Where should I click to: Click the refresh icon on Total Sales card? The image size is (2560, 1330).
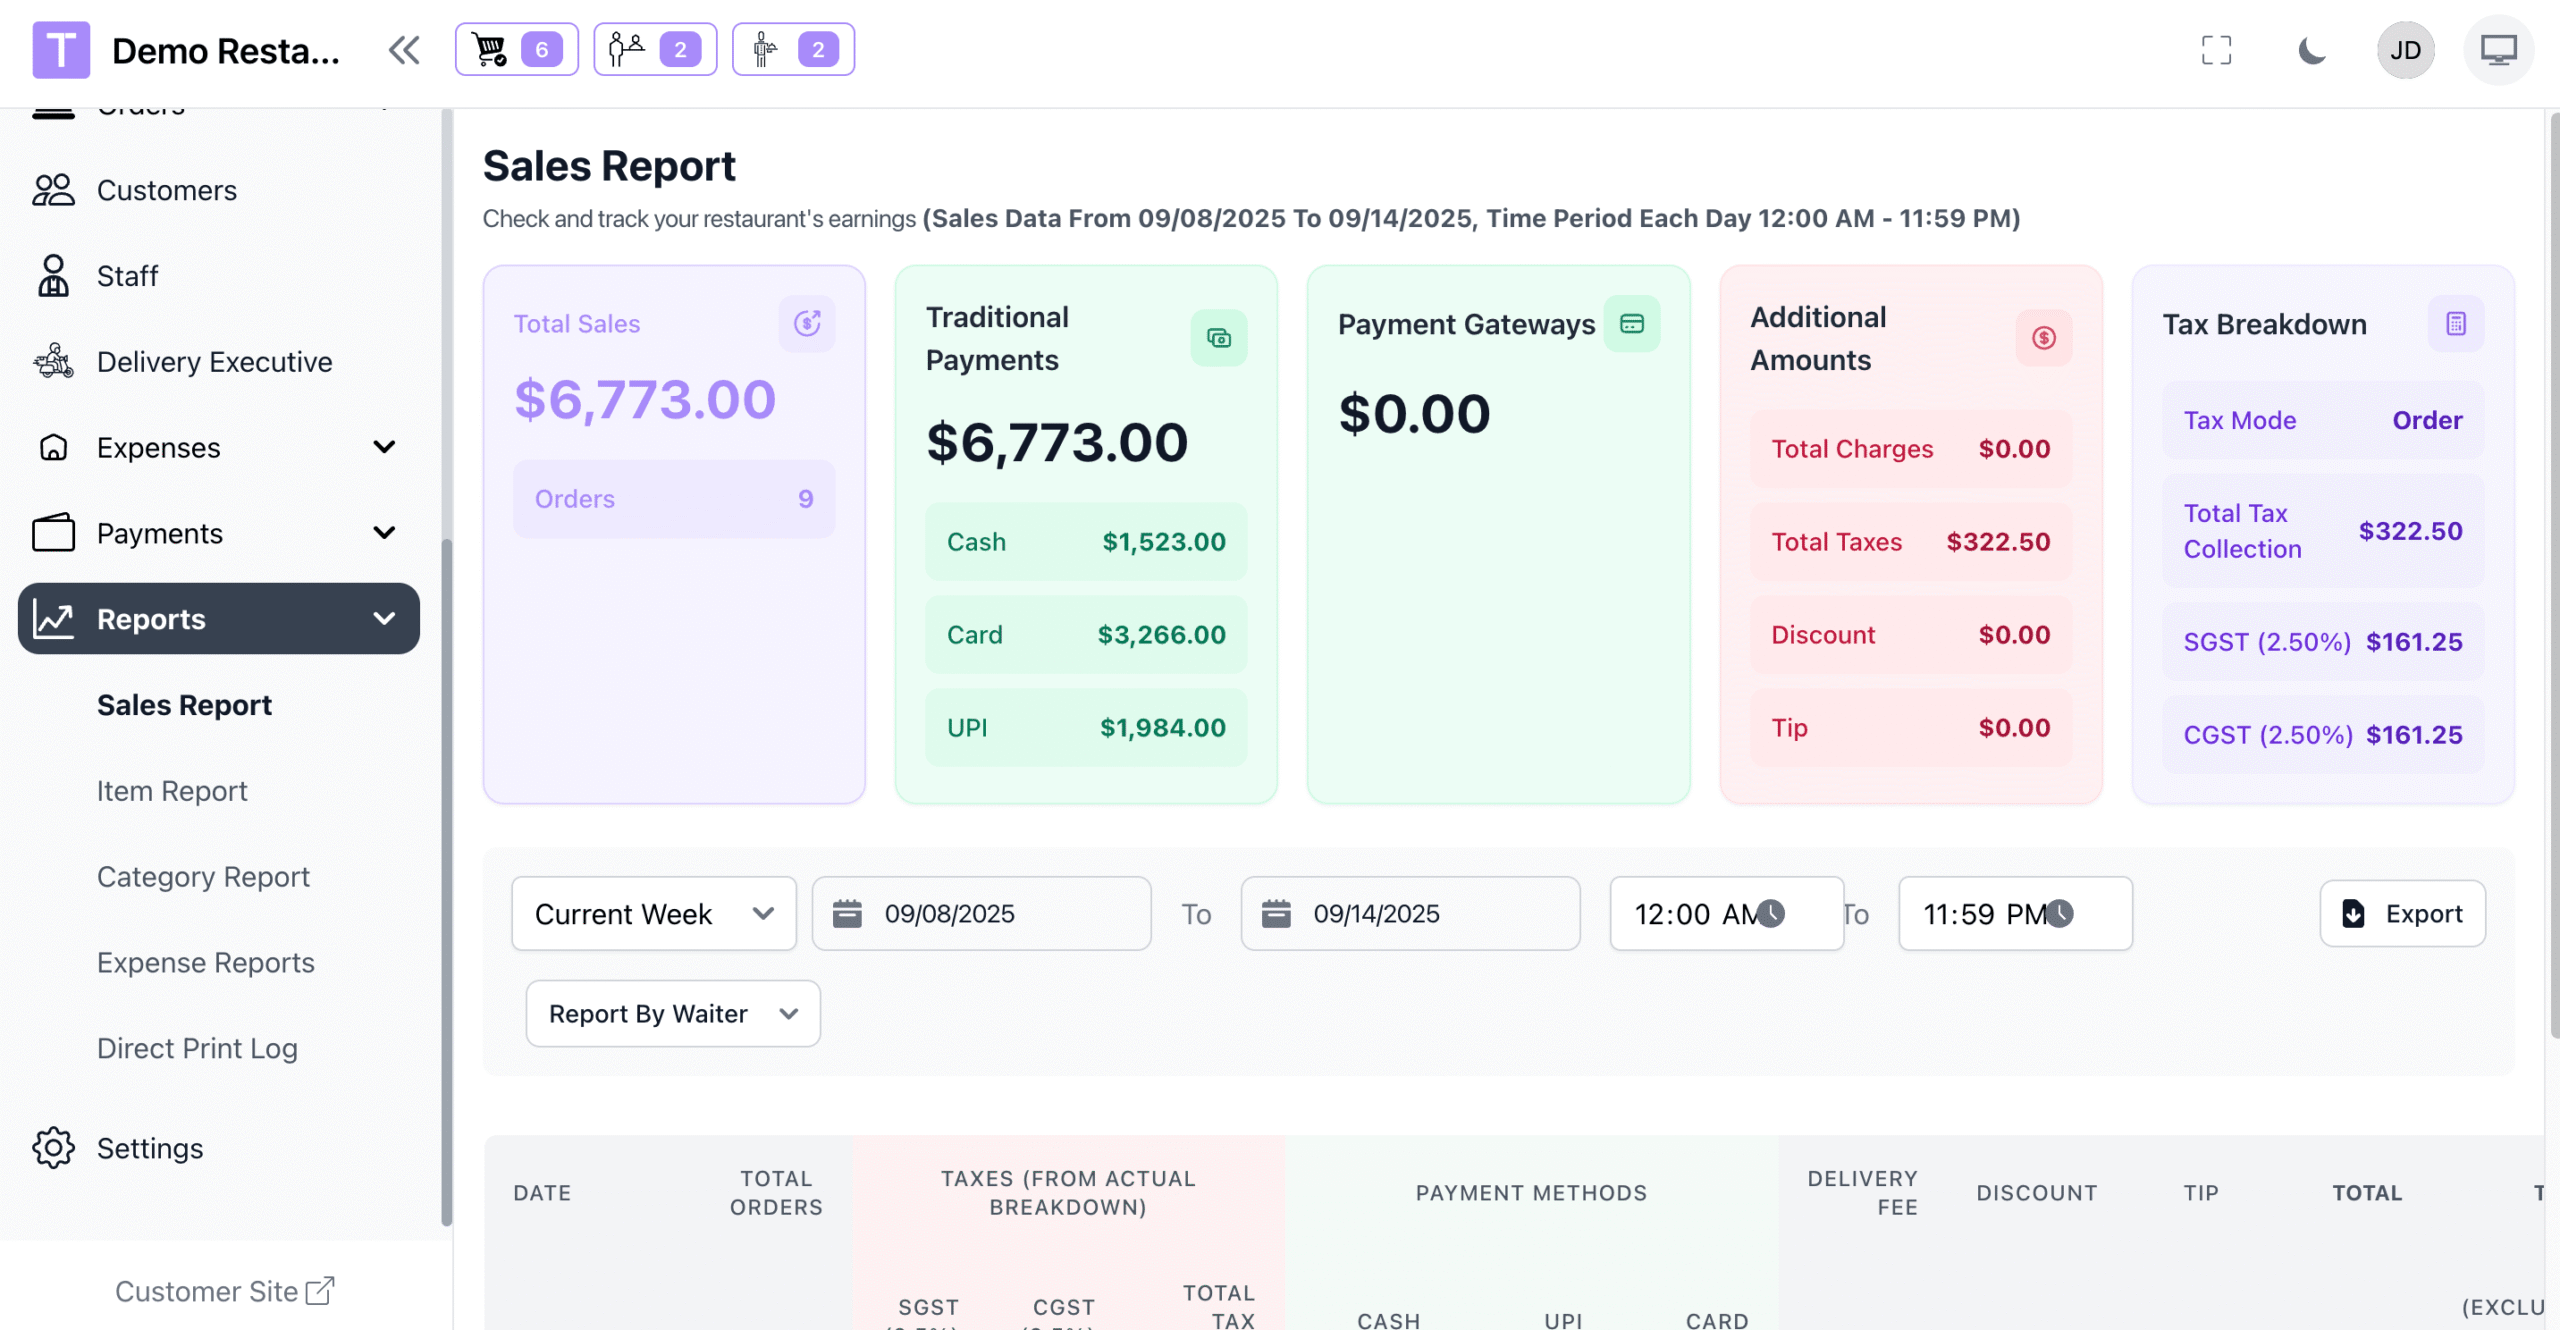coord(807,323)
